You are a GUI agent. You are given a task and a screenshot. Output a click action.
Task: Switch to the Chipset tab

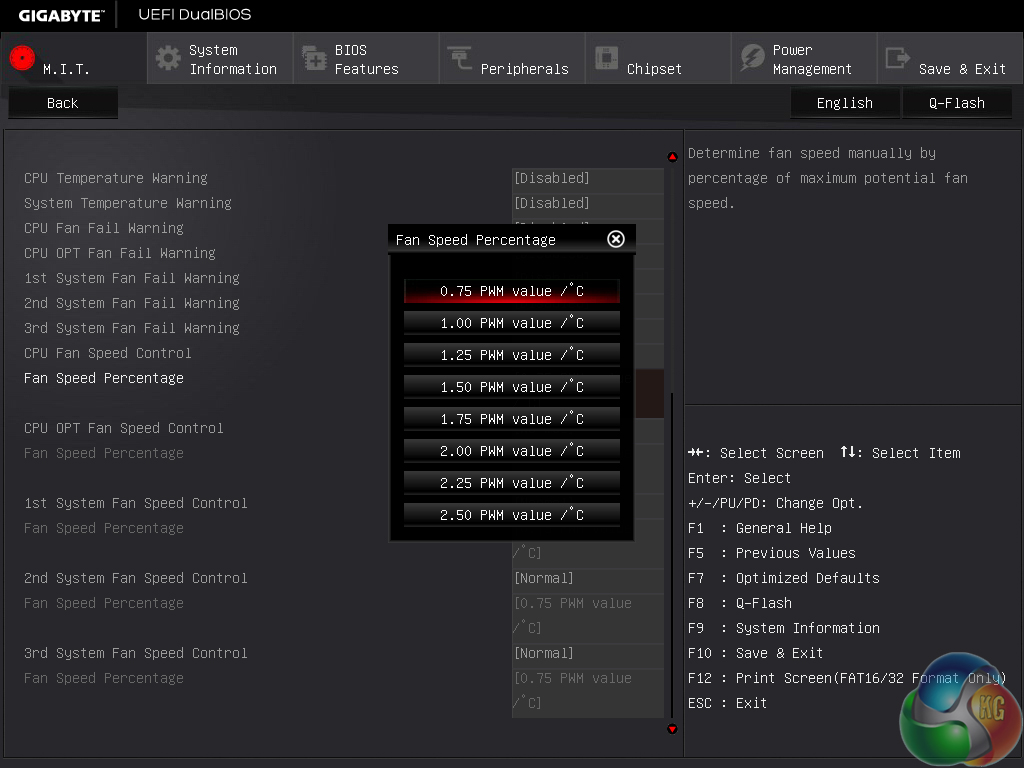pyautogui.click(x=654, y=69)
